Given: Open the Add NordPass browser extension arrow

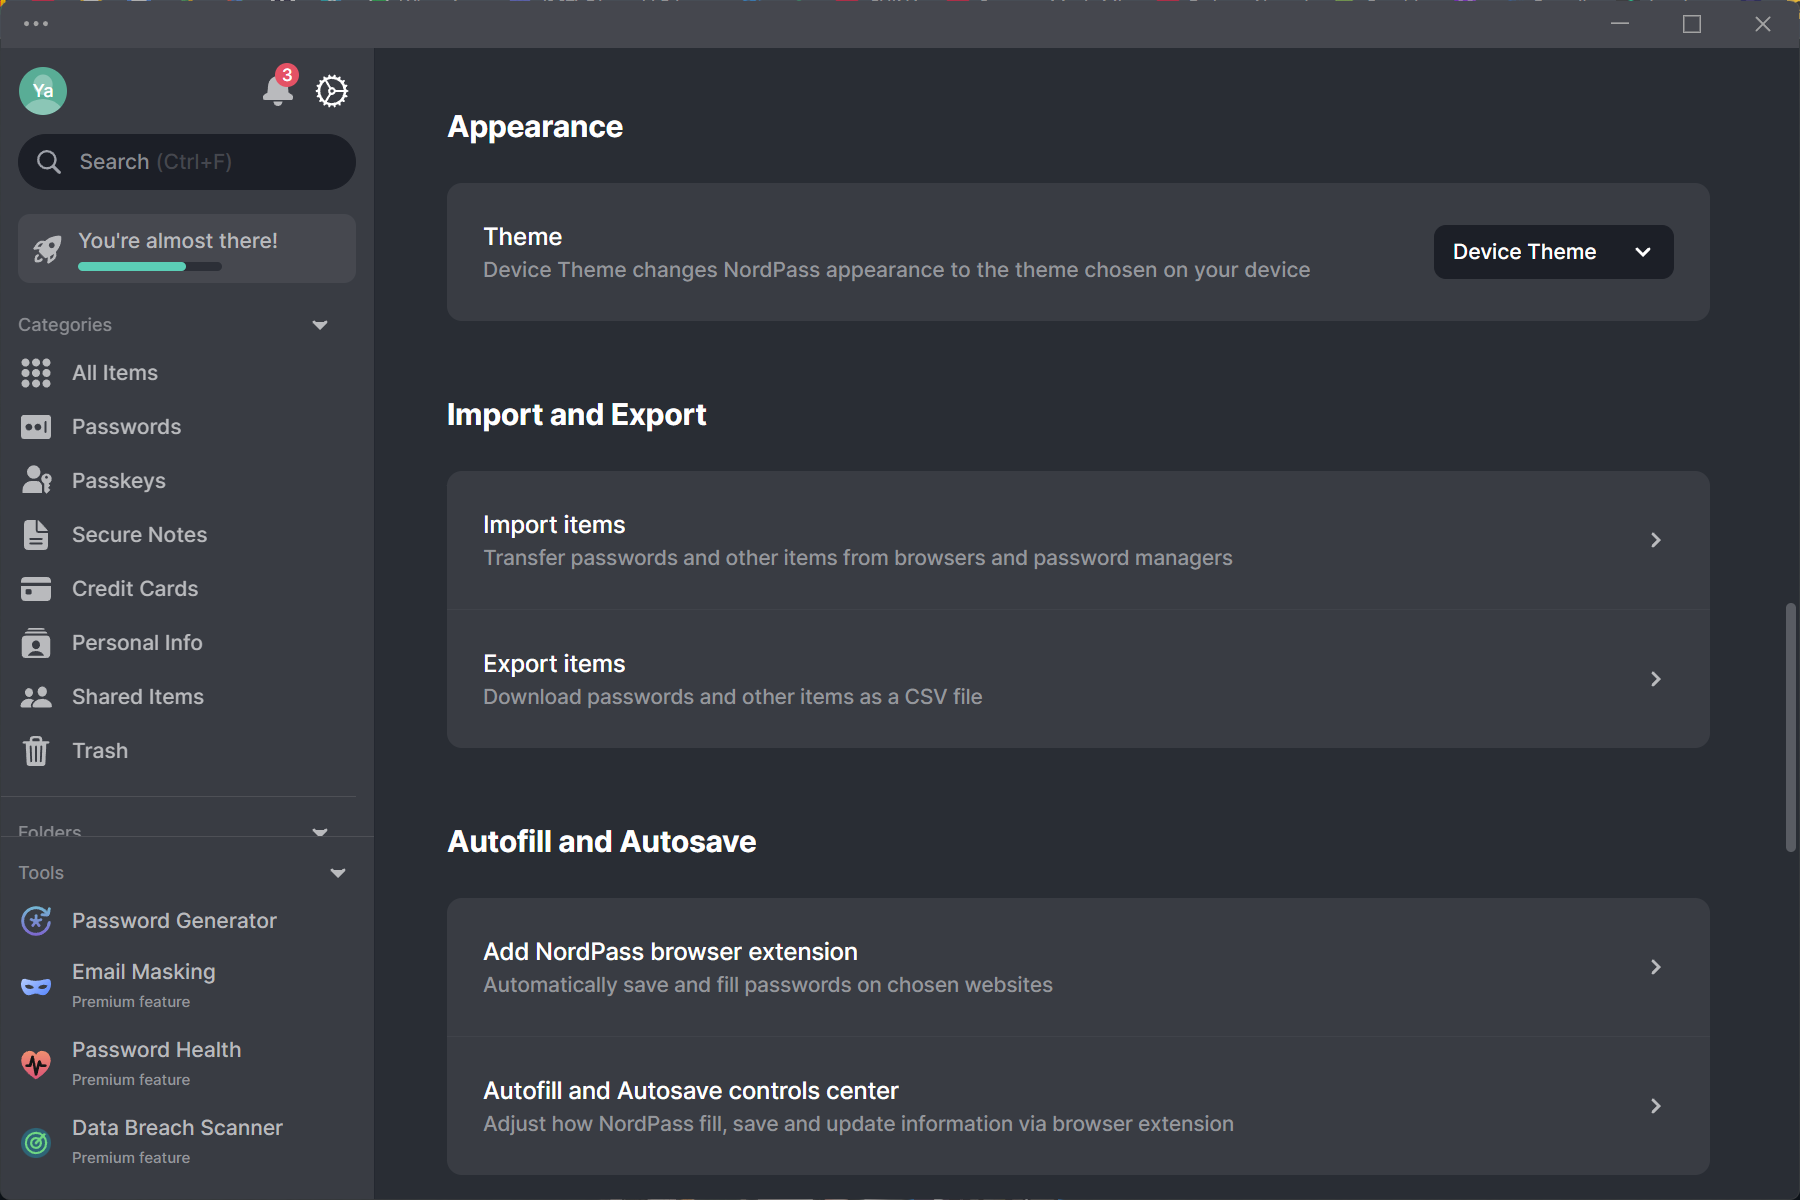Looking at the screenshot, I should click(x=1656, y=967).
